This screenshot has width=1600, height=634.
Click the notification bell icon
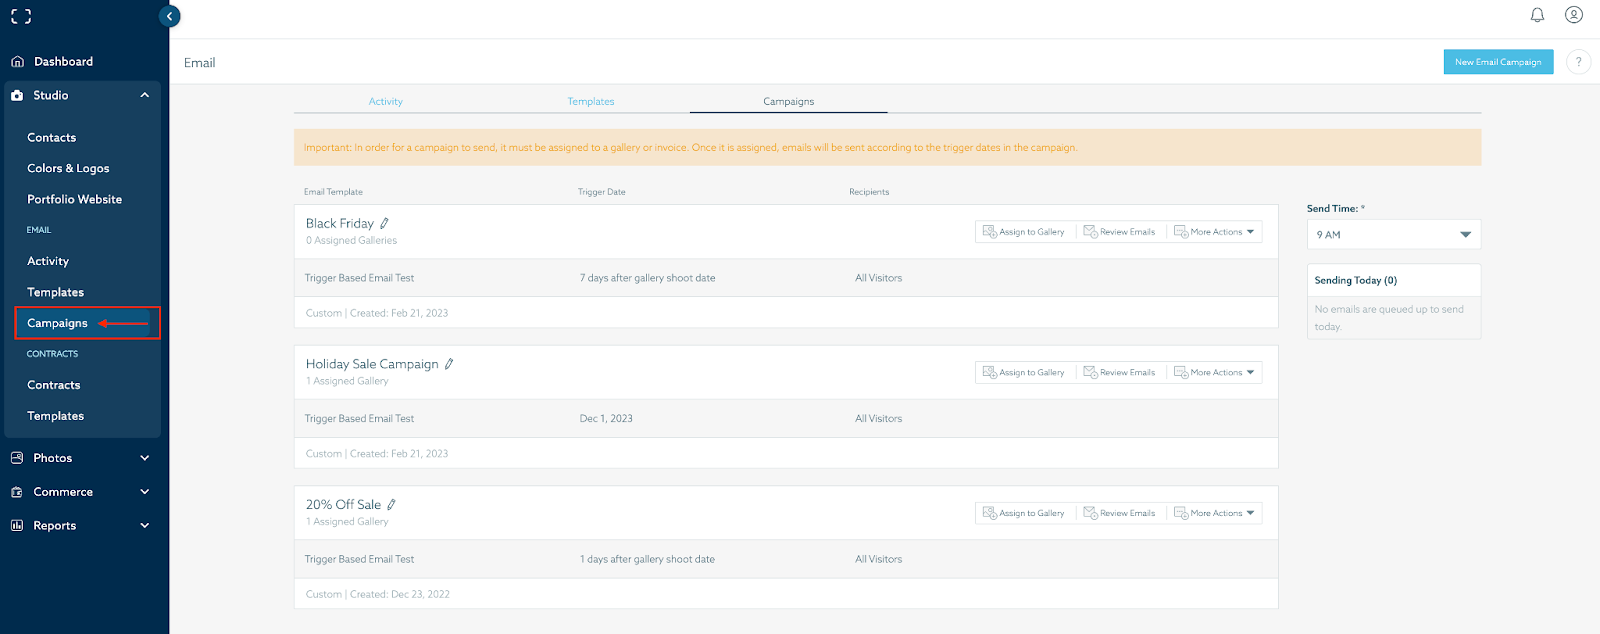(1537, 15)
